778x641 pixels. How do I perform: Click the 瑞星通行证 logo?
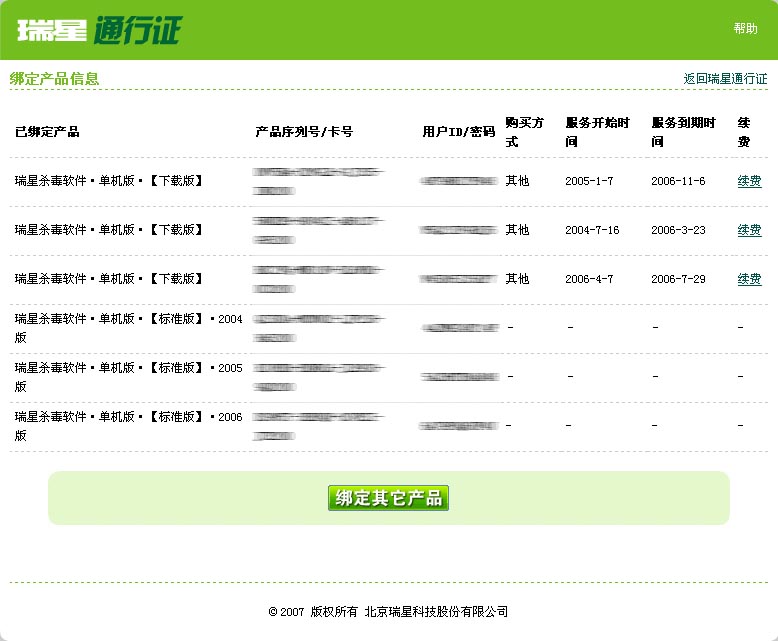[x=99, y=30]
